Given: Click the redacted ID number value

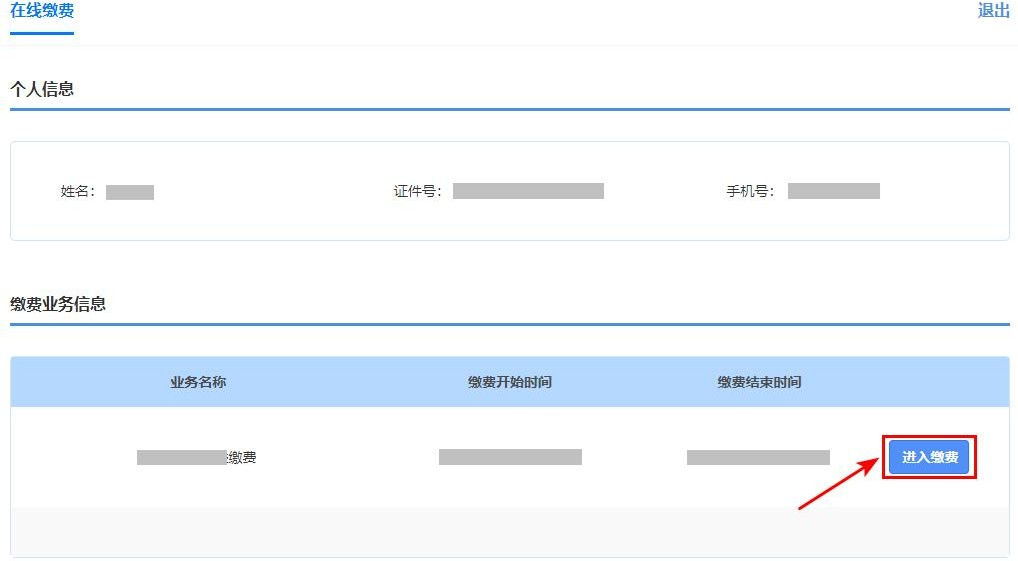Looking at the screenshot, I should pos(528,191).
